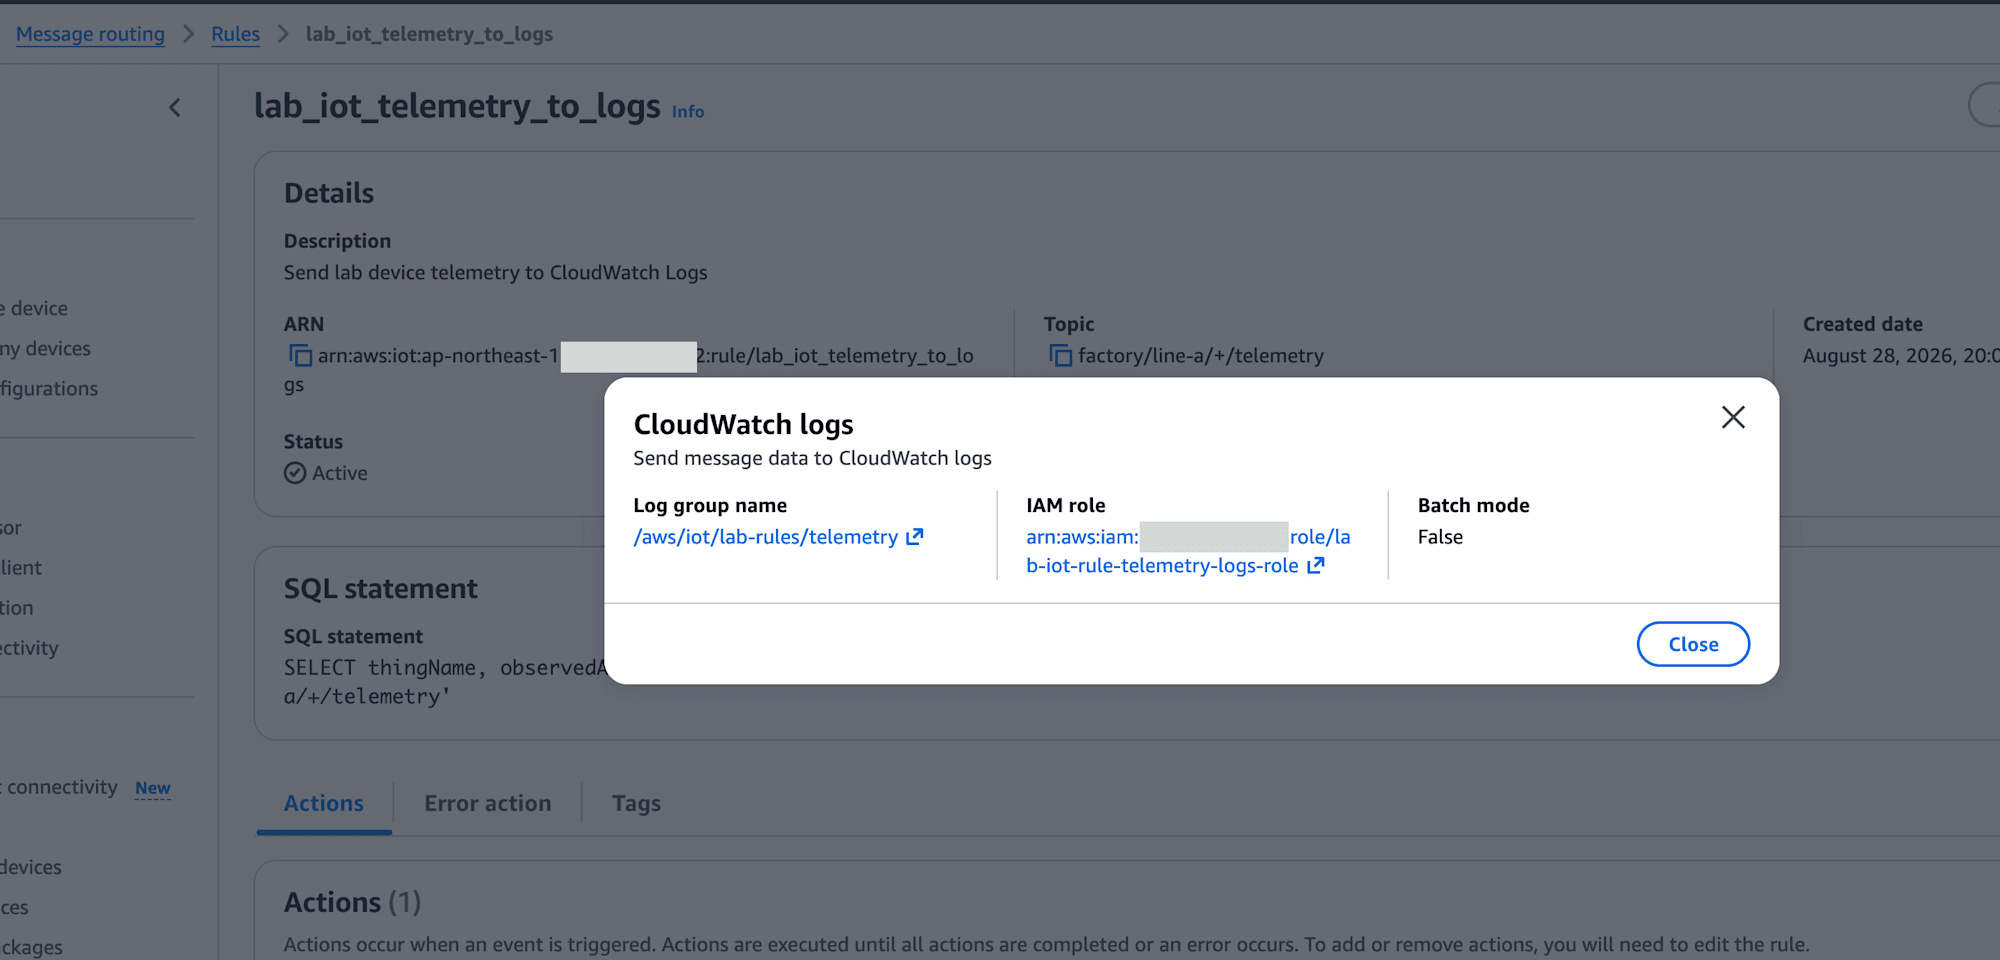Click the 'Created date' label
Image resolution: width=2000 pixels, height=960 pixels.
click(1862, 324)
